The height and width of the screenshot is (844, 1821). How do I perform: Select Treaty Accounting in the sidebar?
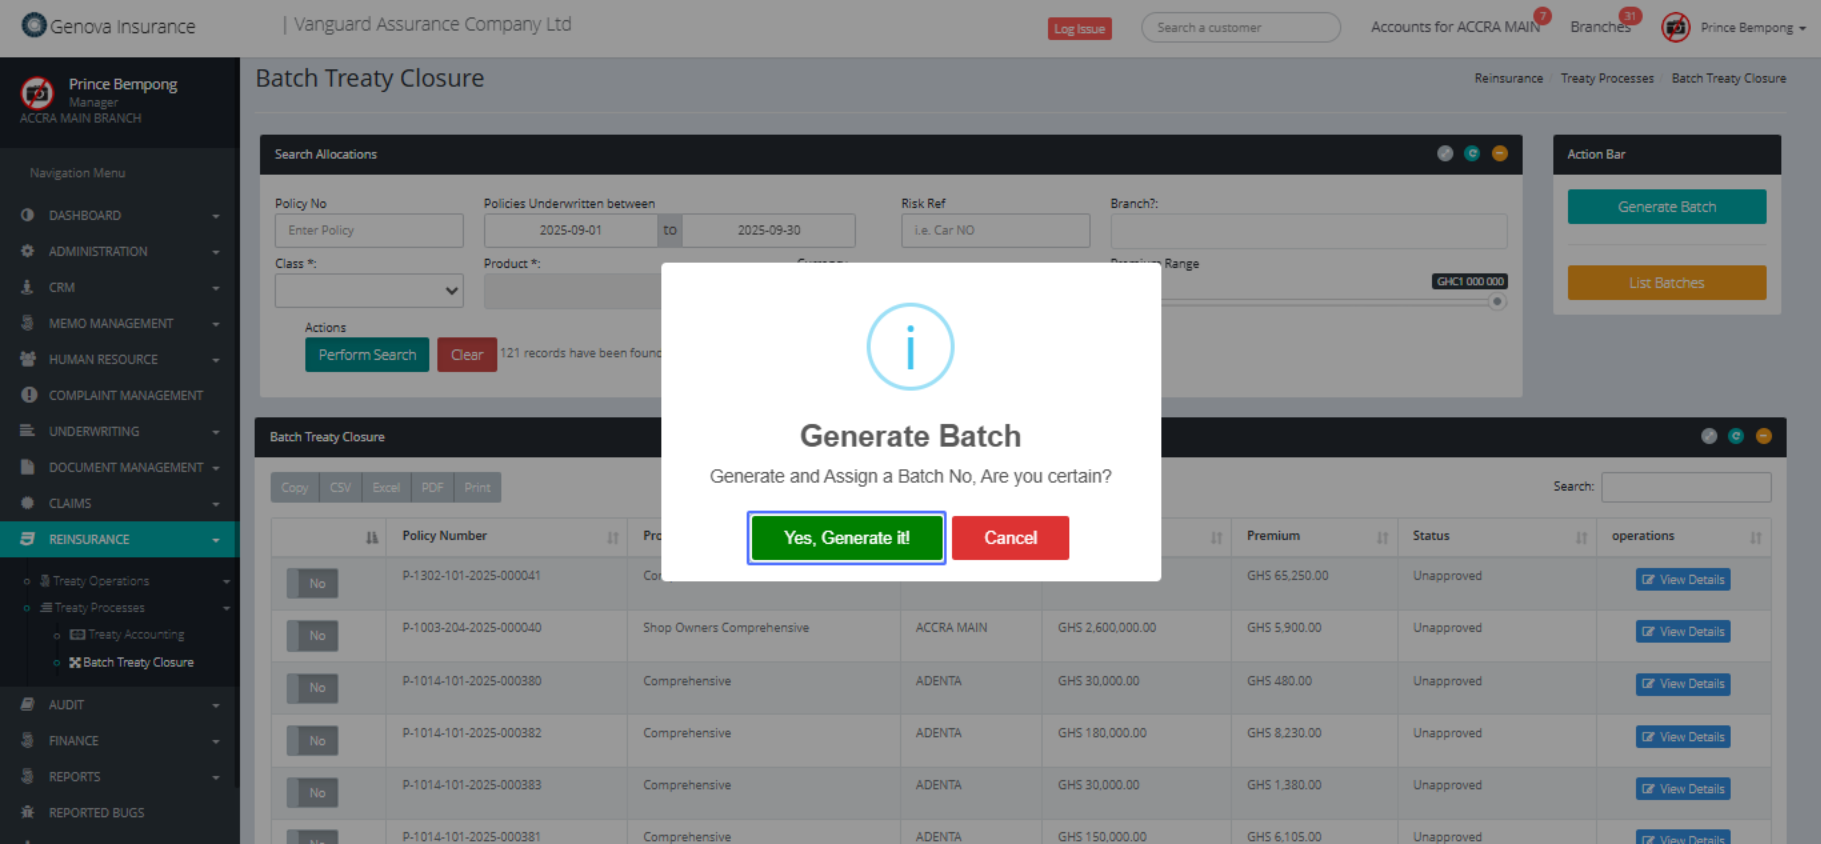(136, 634)
